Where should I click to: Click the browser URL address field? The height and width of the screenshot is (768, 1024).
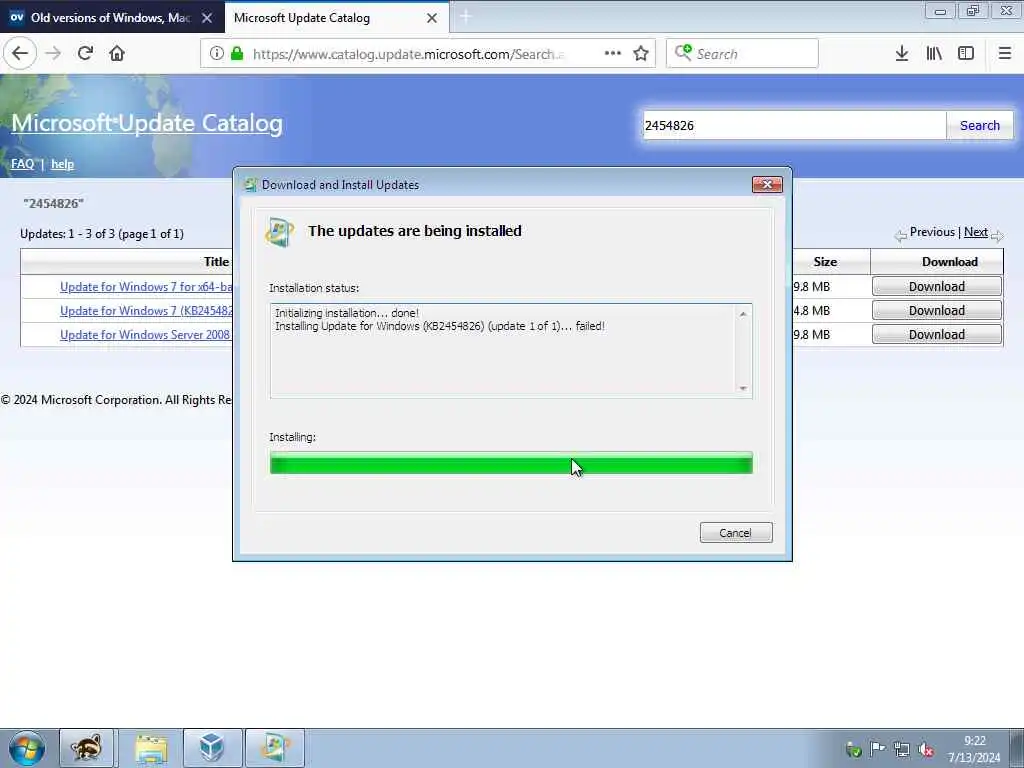tap(408, 54)
